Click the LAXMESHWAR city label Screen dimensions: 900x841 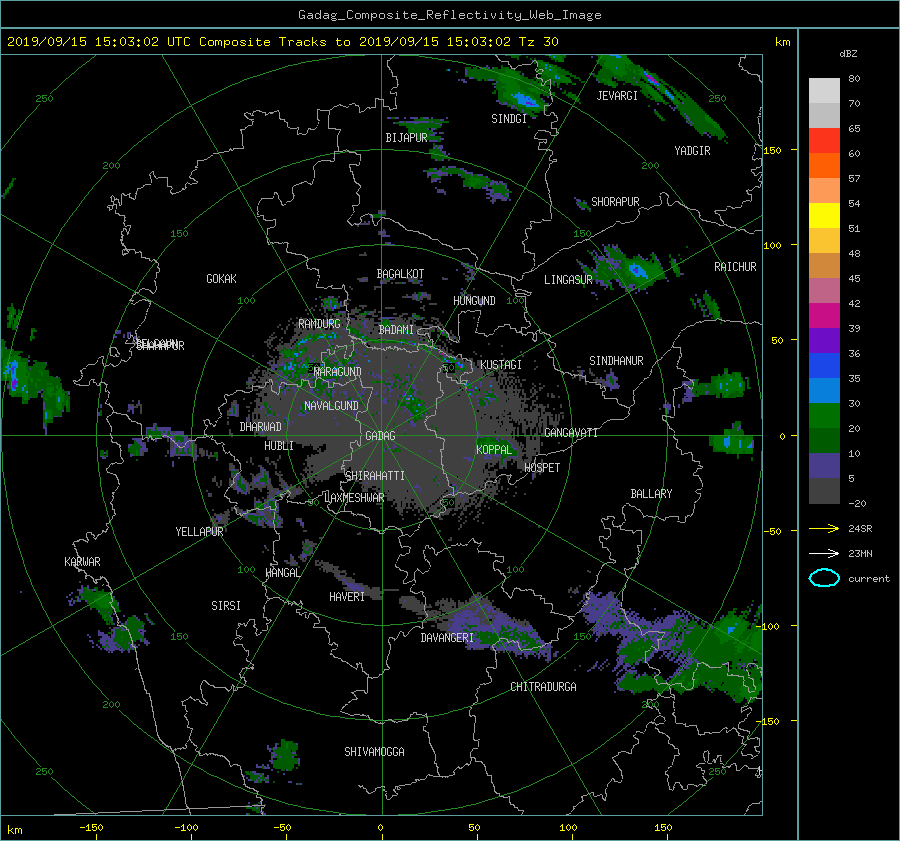click(x=354, y=498)
